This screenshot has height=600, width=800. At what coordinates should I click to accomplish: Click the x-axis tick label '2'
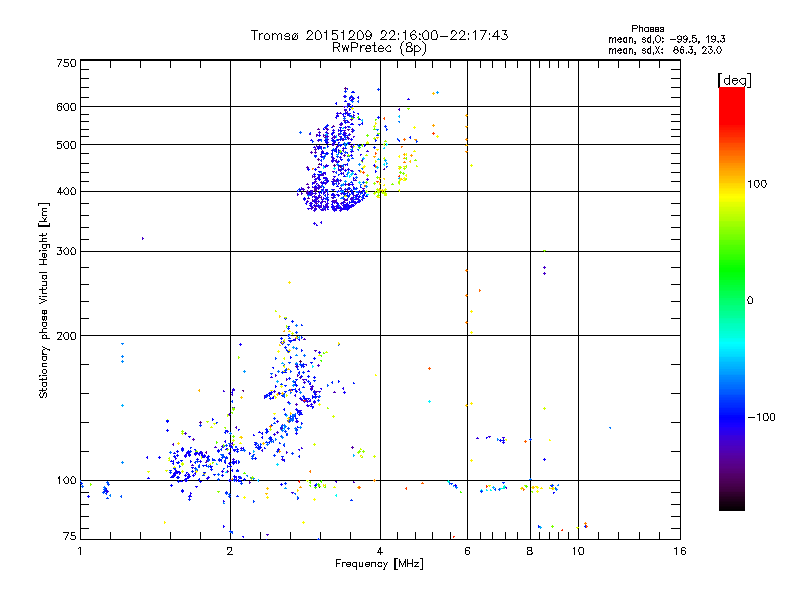click(230, 551)
